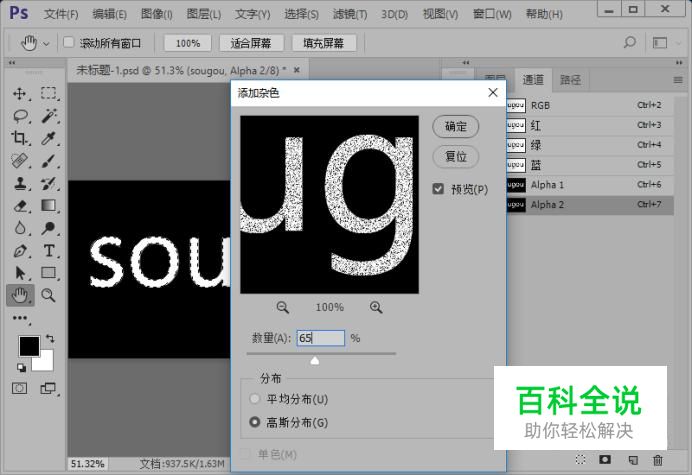Select the Eyedropper tool
The width and height of the screenshot is (692, 475).
pos(49,138)
